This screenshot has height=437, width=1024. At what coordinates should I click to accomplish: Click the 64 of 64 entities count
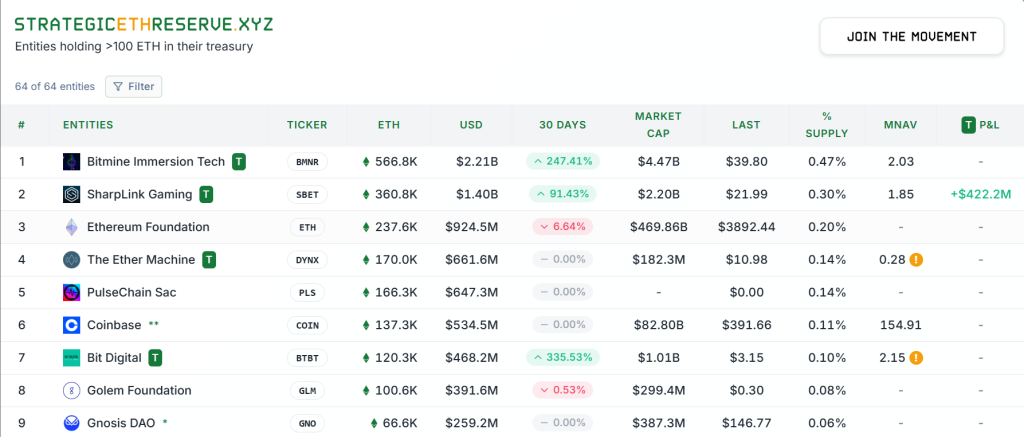[x=55, y=87]
